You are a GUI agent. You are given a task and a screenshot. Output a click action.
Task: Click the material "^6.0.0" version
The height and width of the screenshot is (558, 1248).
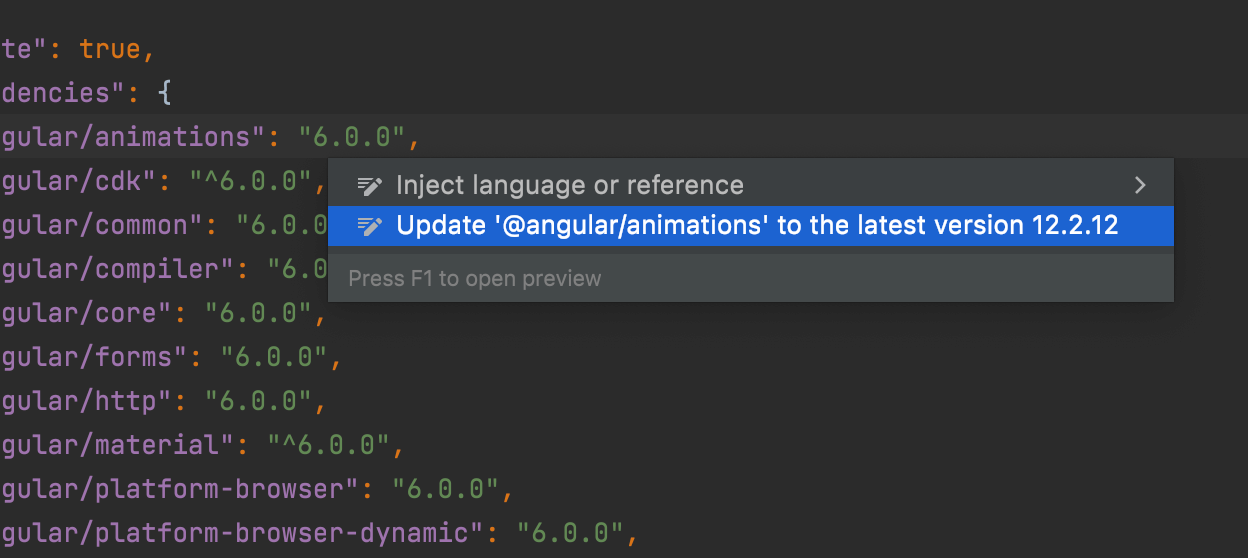(328, 444)
